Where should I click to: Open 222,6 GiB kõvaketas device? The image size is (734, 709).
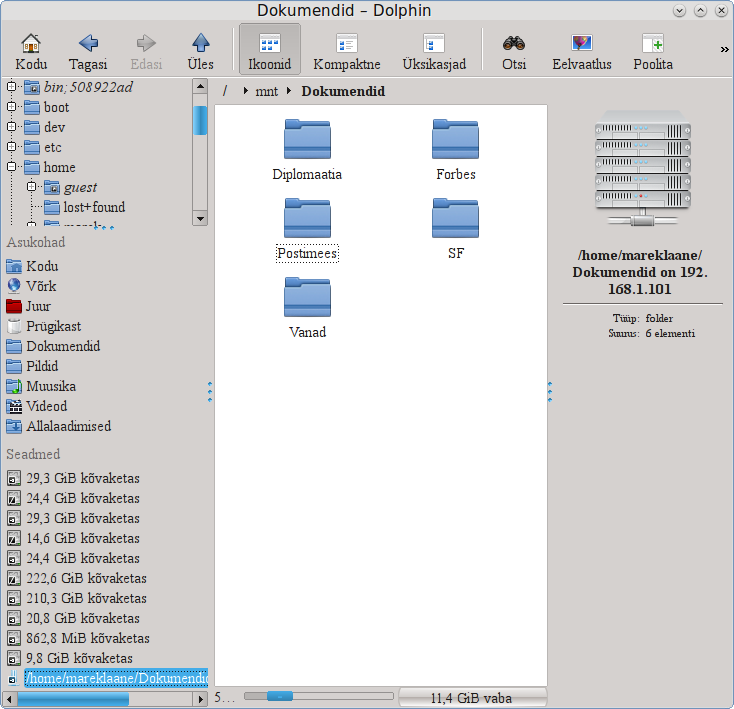click(77, 578)
